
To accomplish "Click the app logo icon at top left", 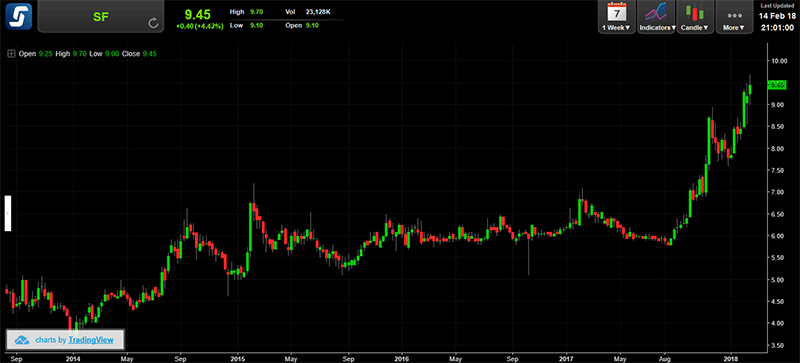I will [19, 16].
